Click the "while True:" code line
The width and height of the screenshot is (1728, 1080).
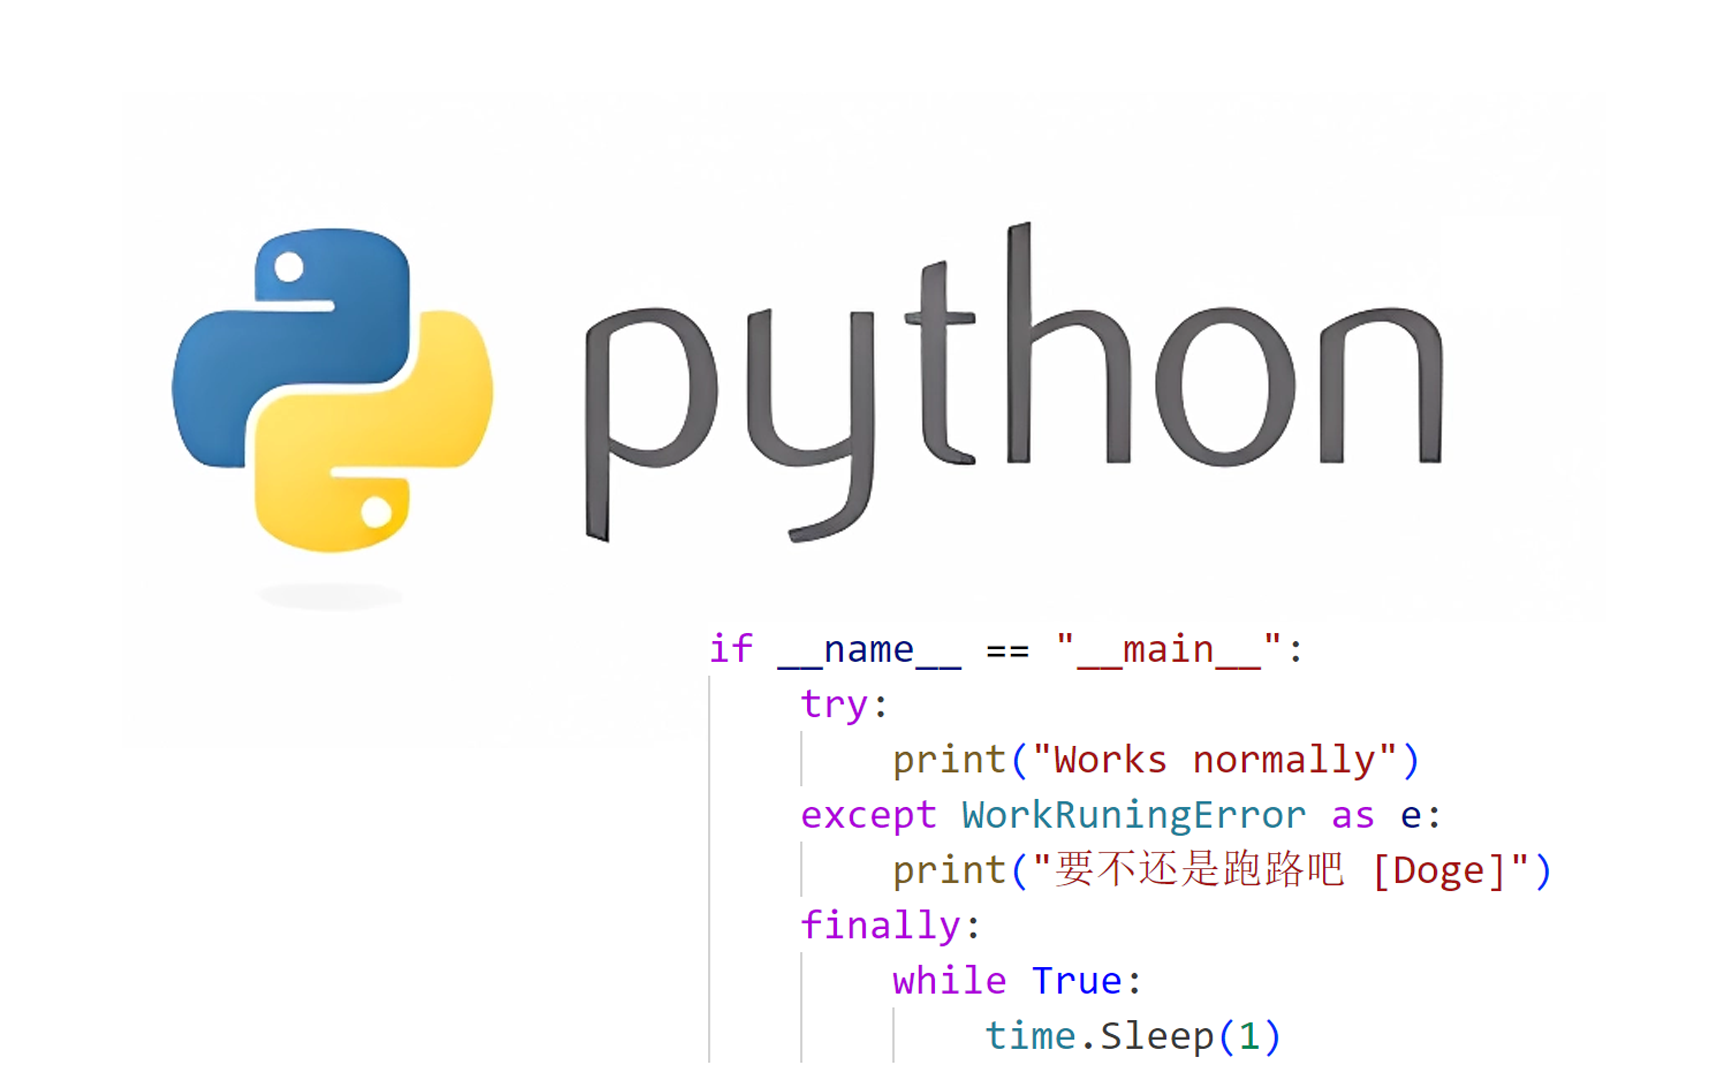[x=1017, y=980]
